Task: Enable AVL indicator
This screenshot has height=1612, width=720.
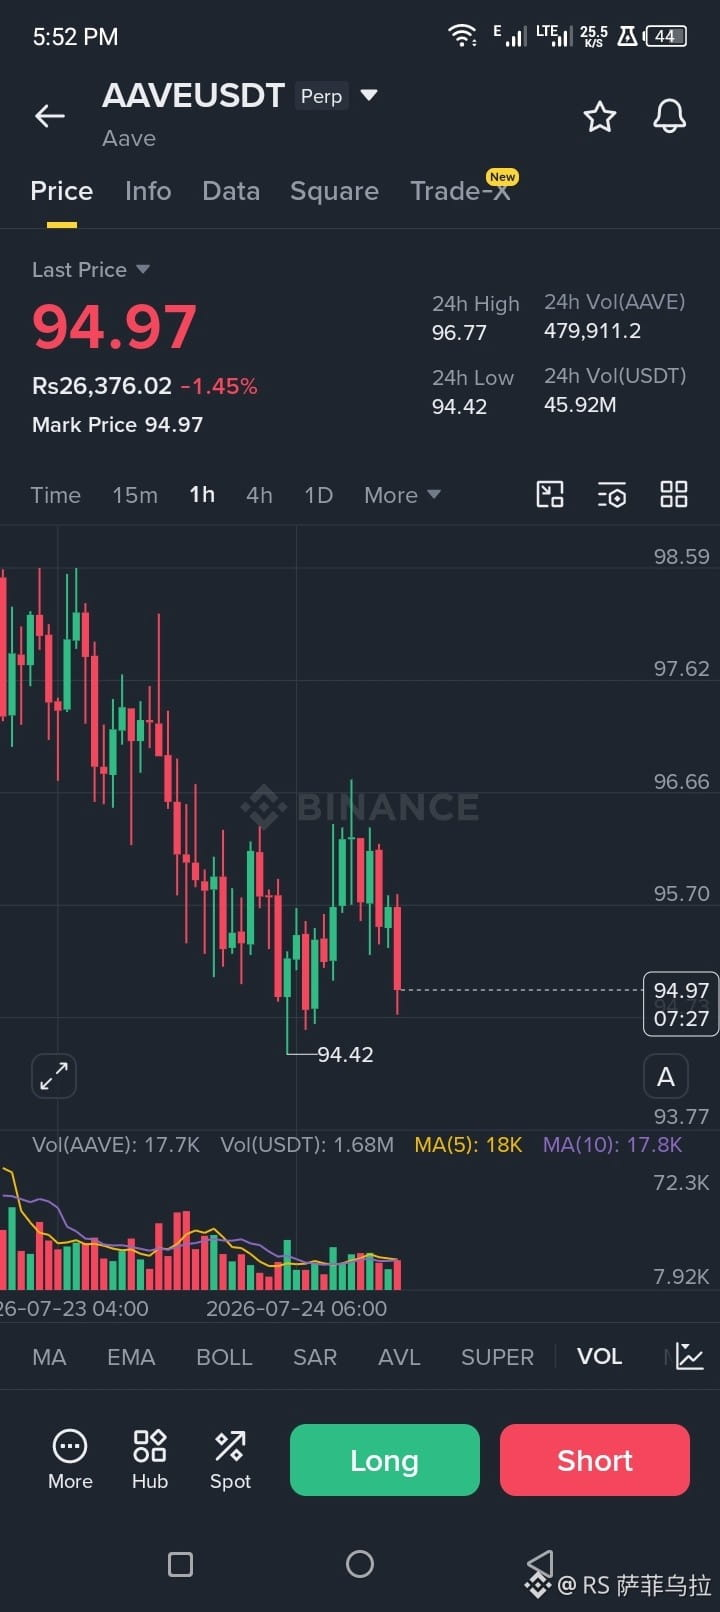Action: click(399, 1357)
